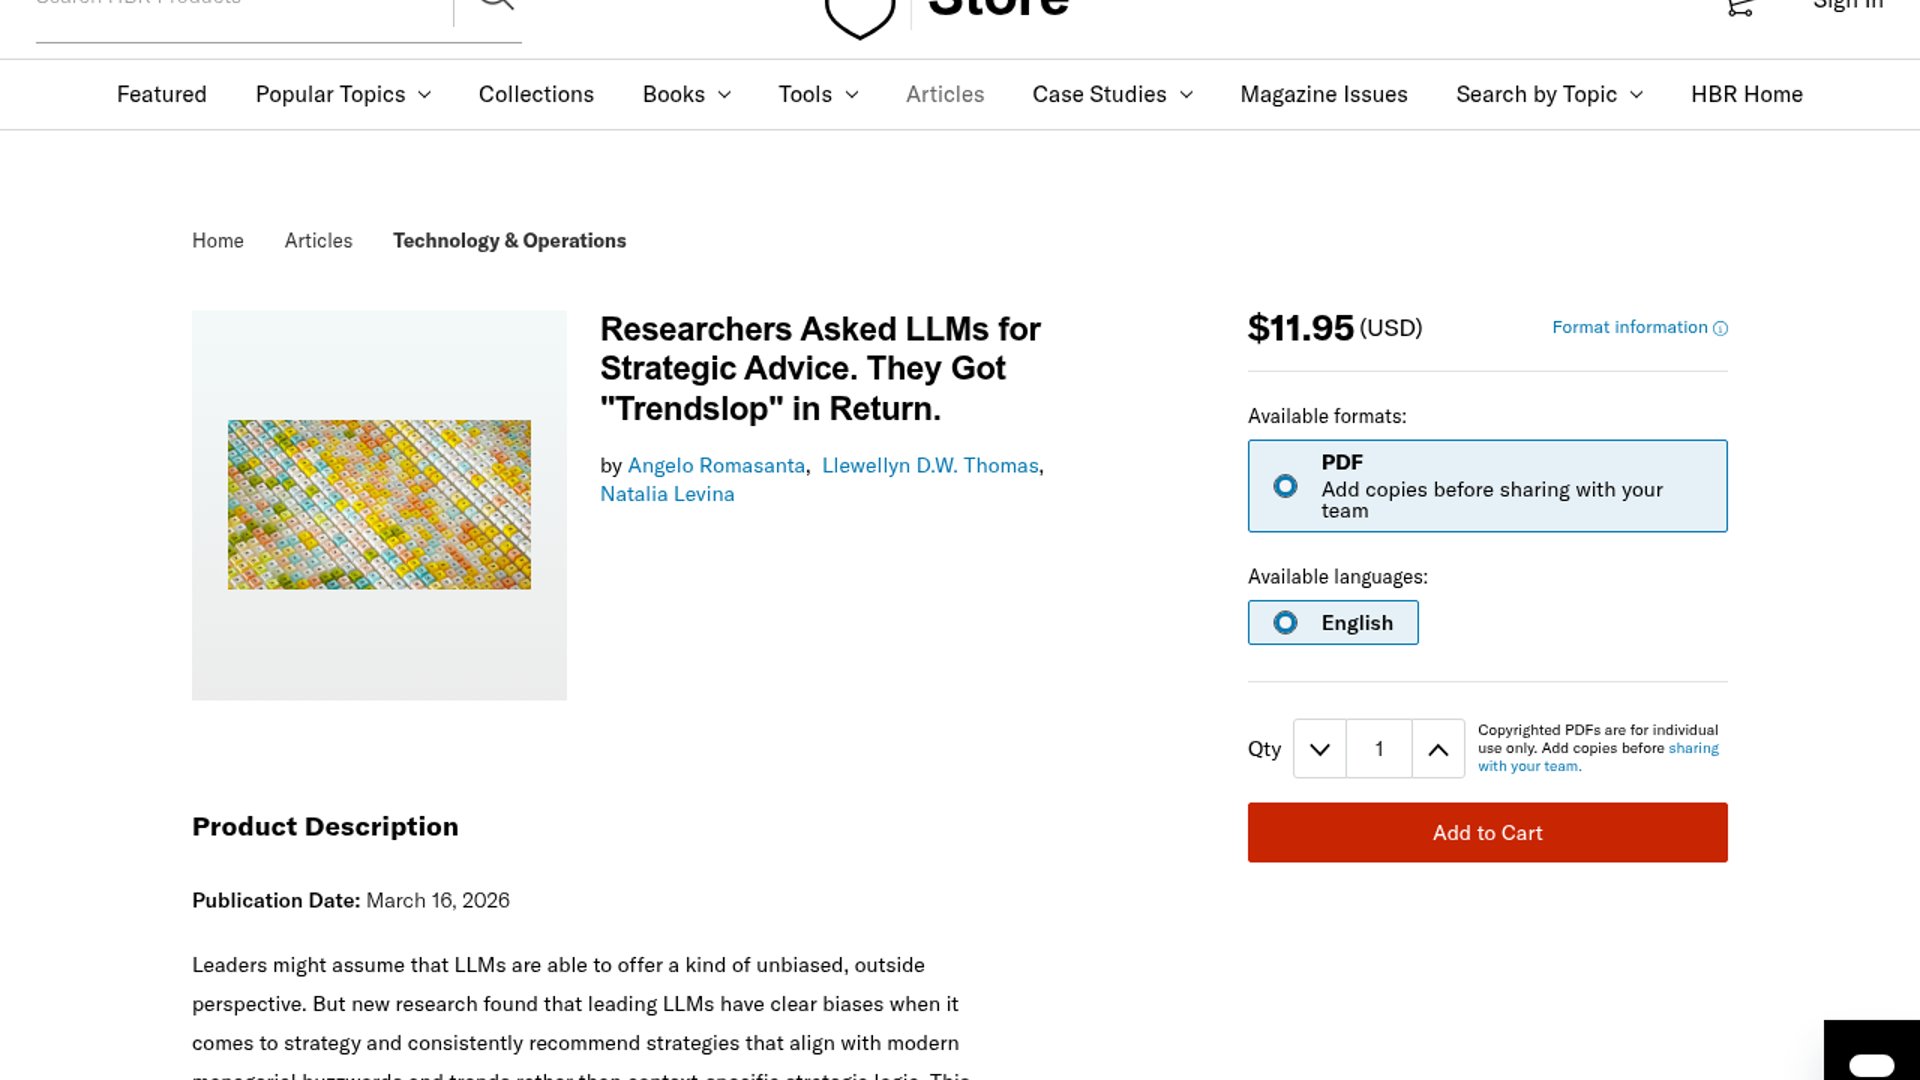Open the chat widget bubble
The height and width of the screenshot is (1080, 1920).
pyautogui.click(x=1871, y=1062)
